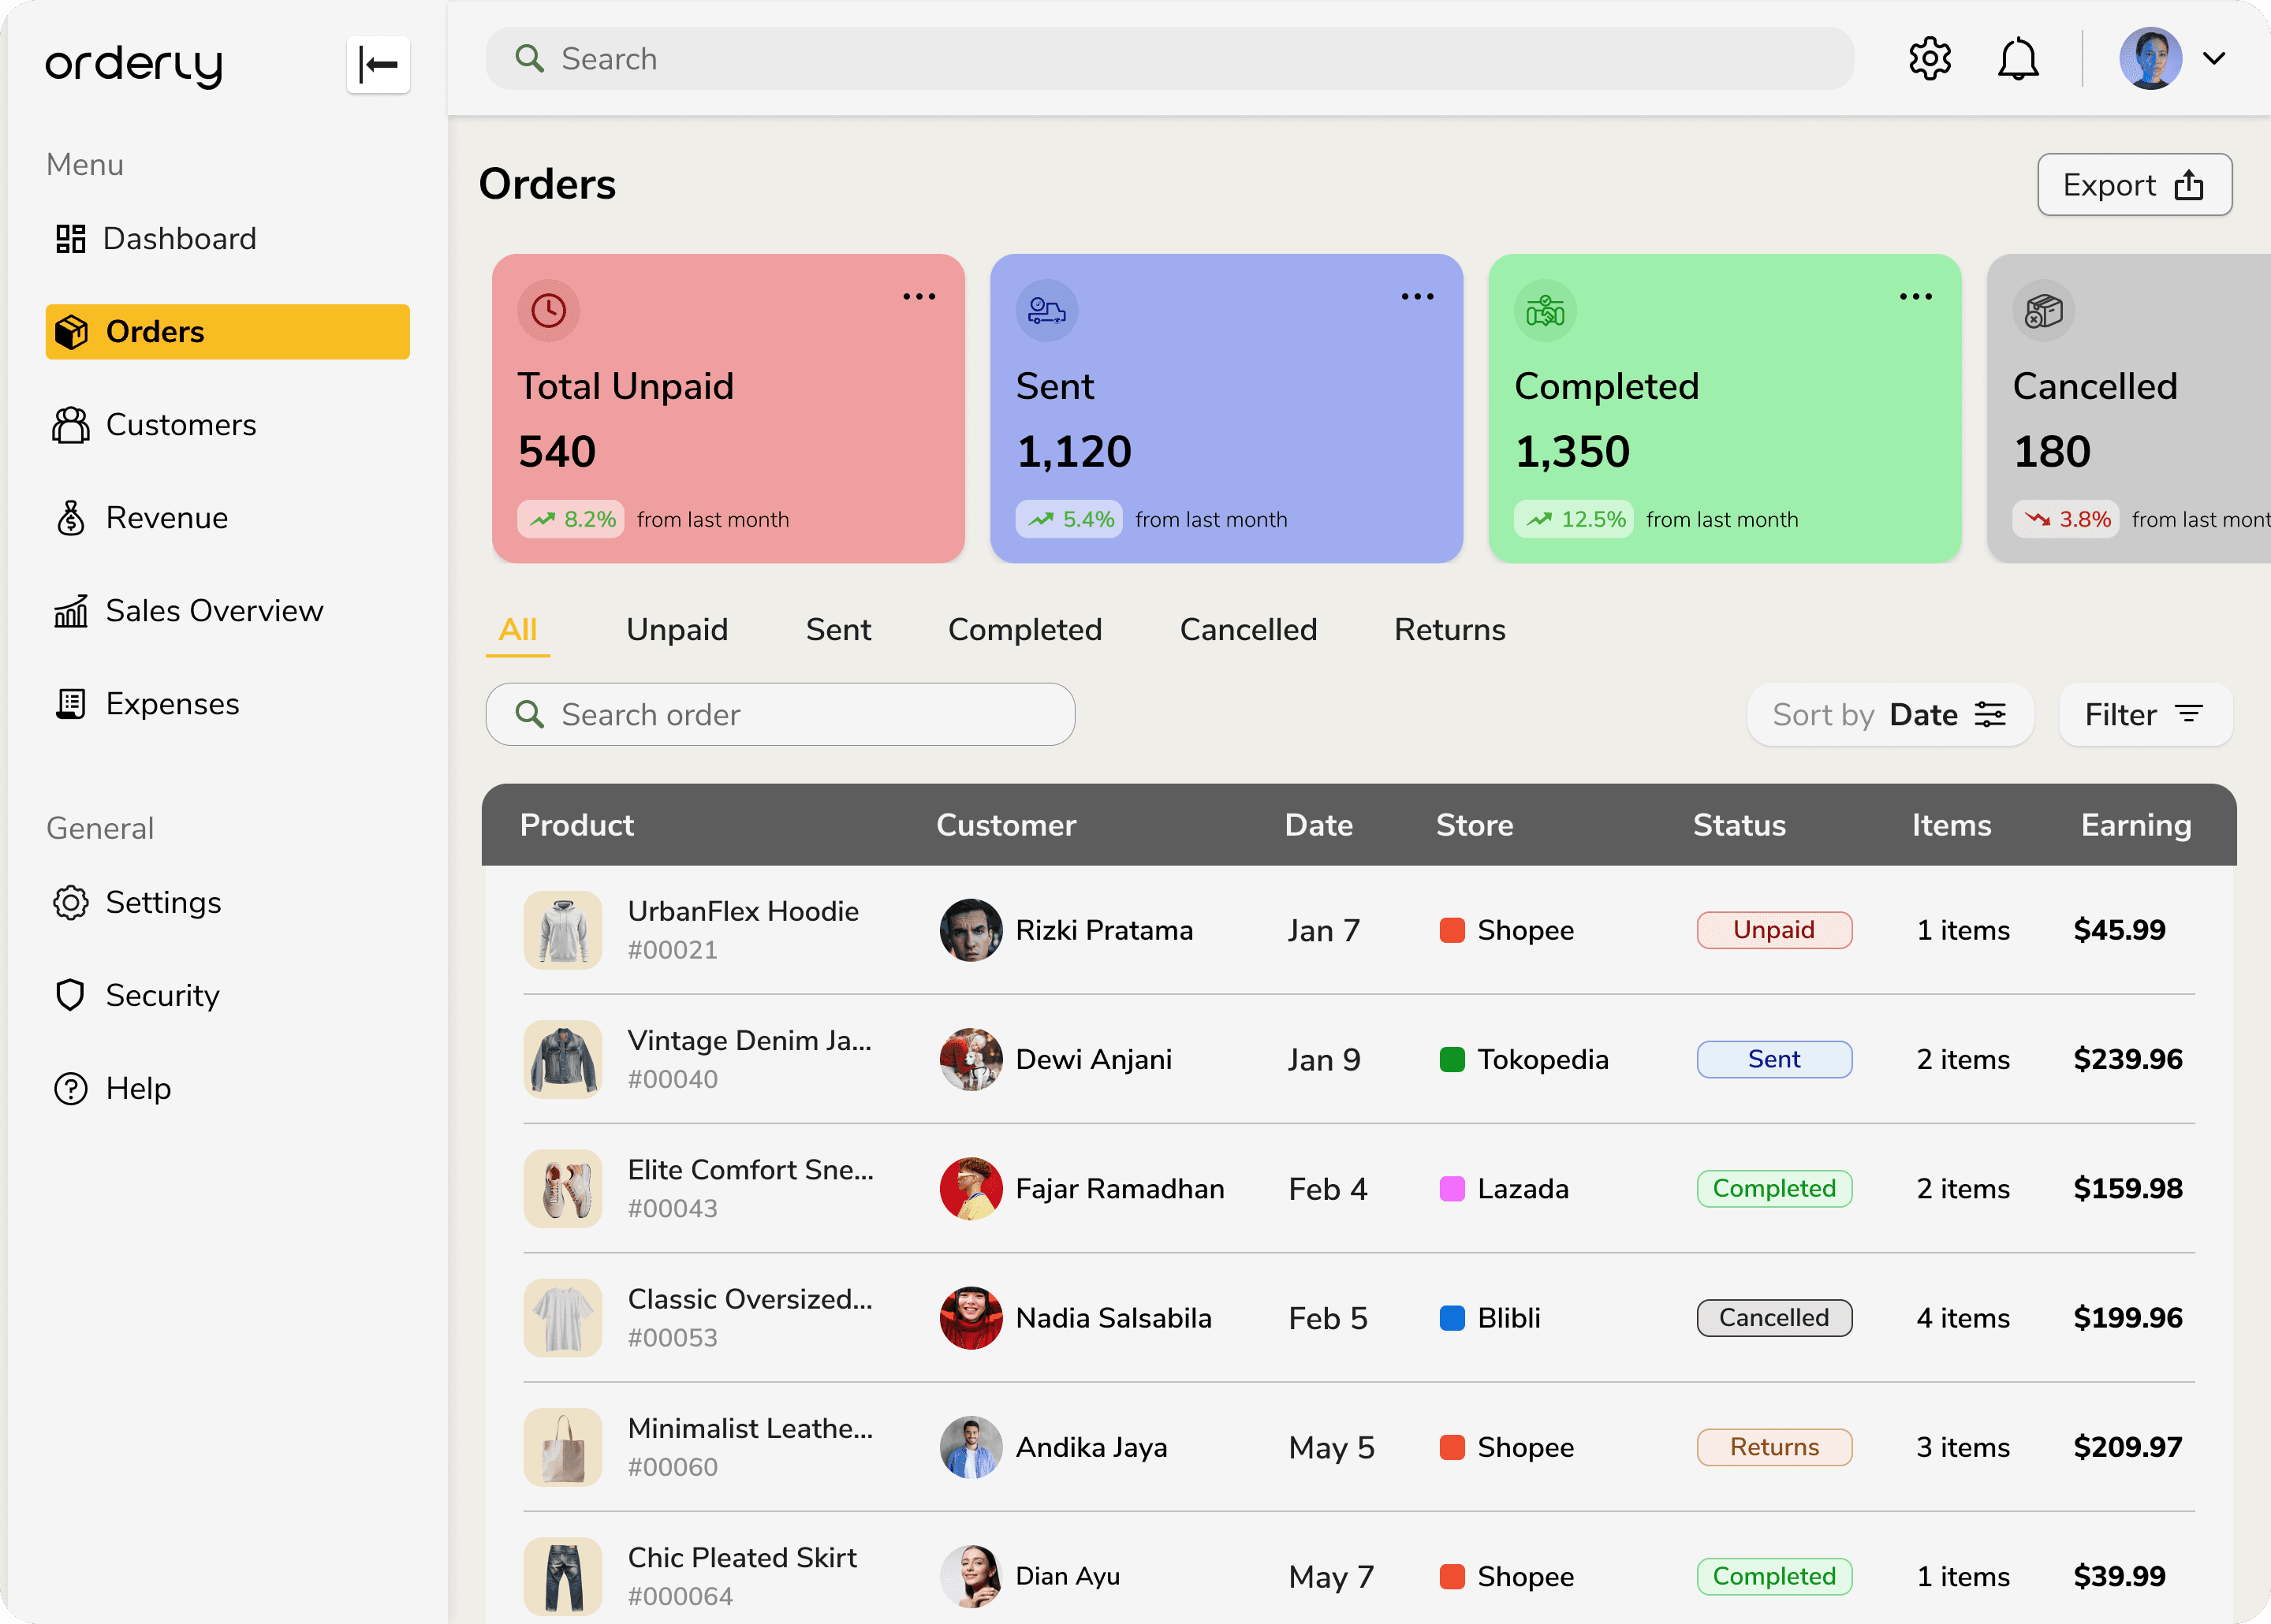Open Revenue from the sidebar menu

[166, 518]
